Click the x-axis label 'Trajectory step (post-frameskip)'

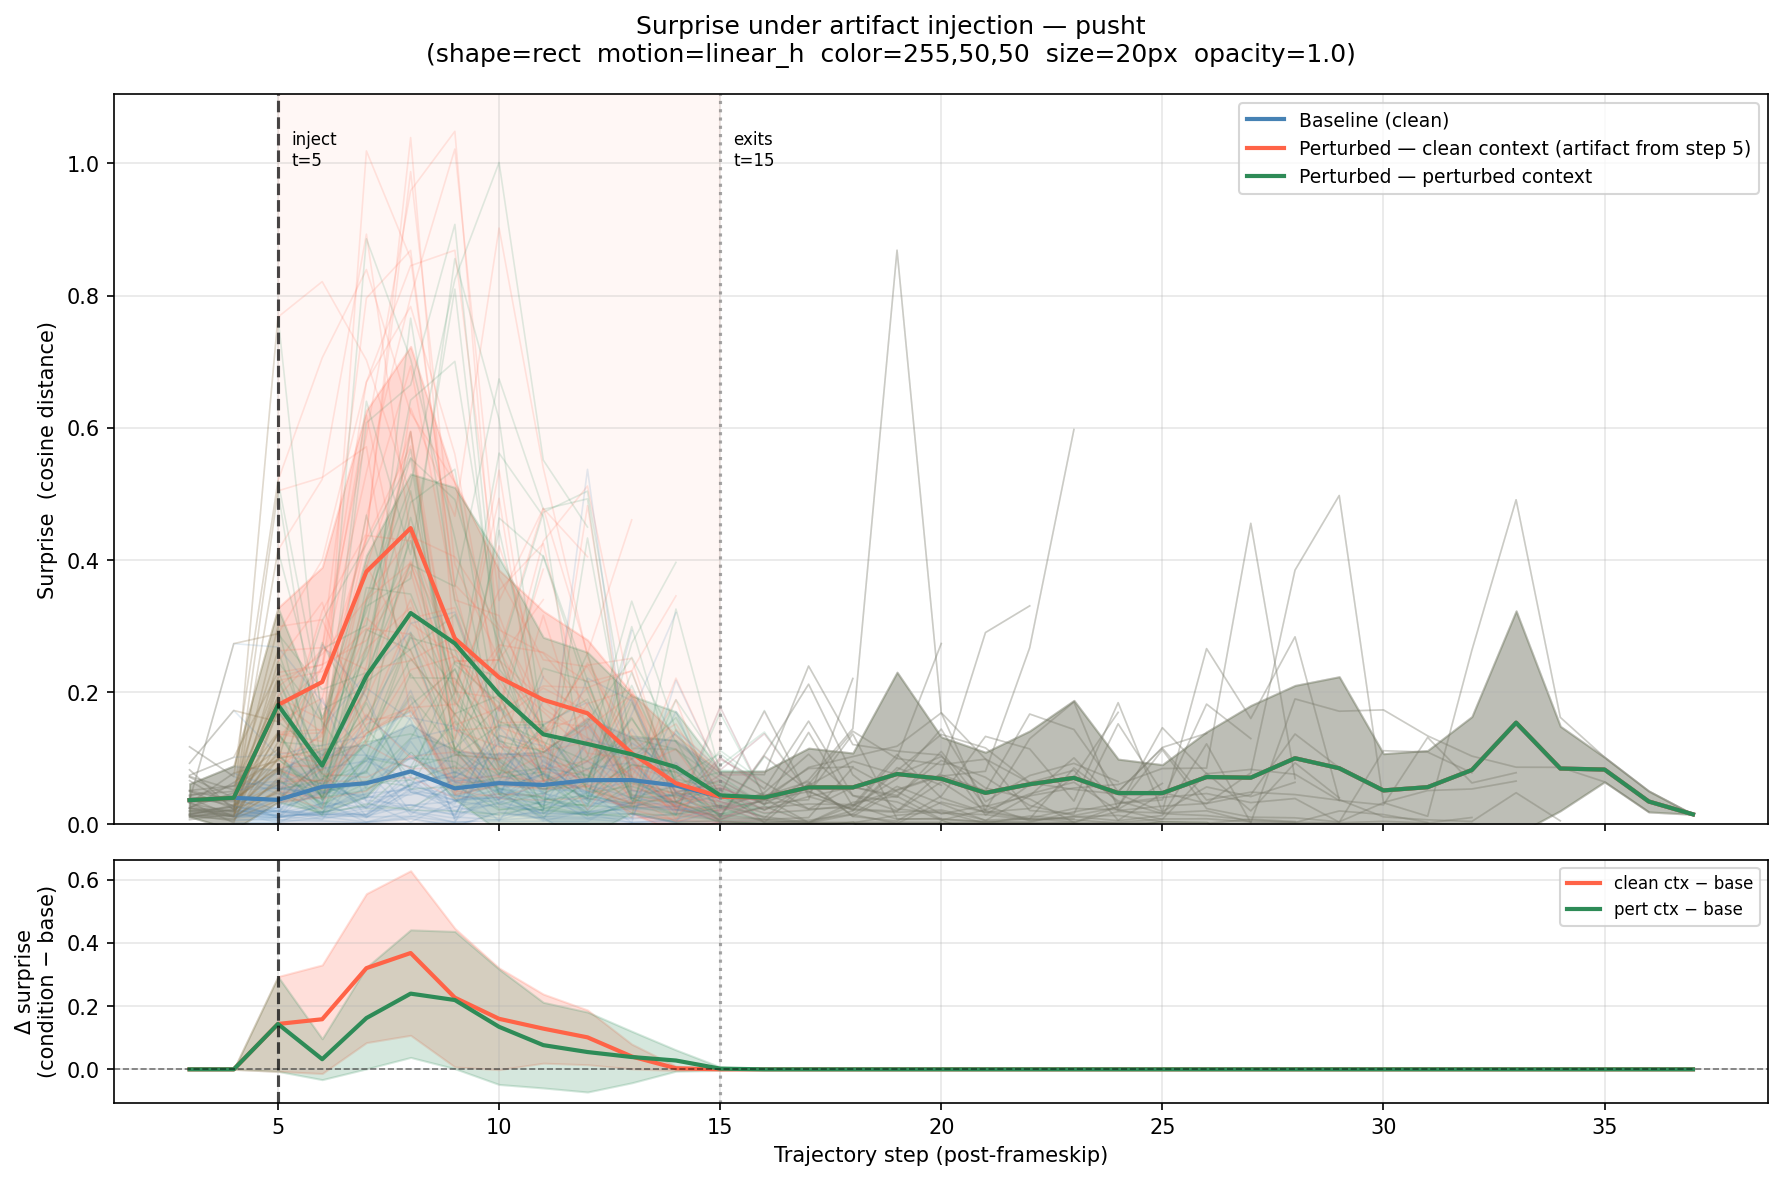941,1154
